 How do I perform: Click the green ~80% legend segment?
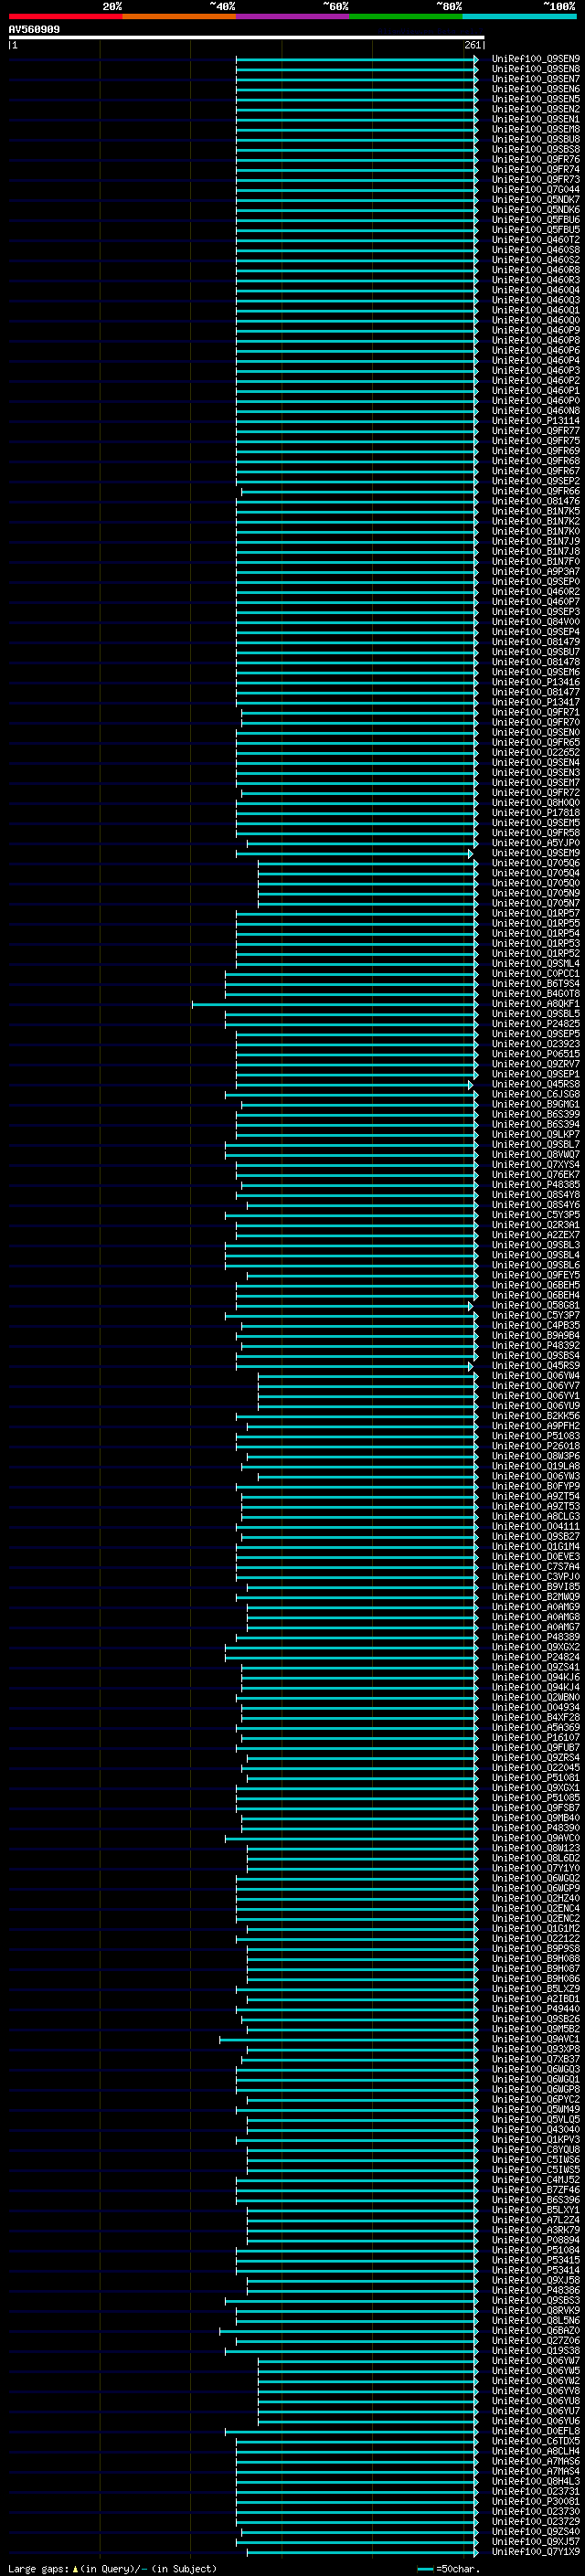tap(406, 16)
